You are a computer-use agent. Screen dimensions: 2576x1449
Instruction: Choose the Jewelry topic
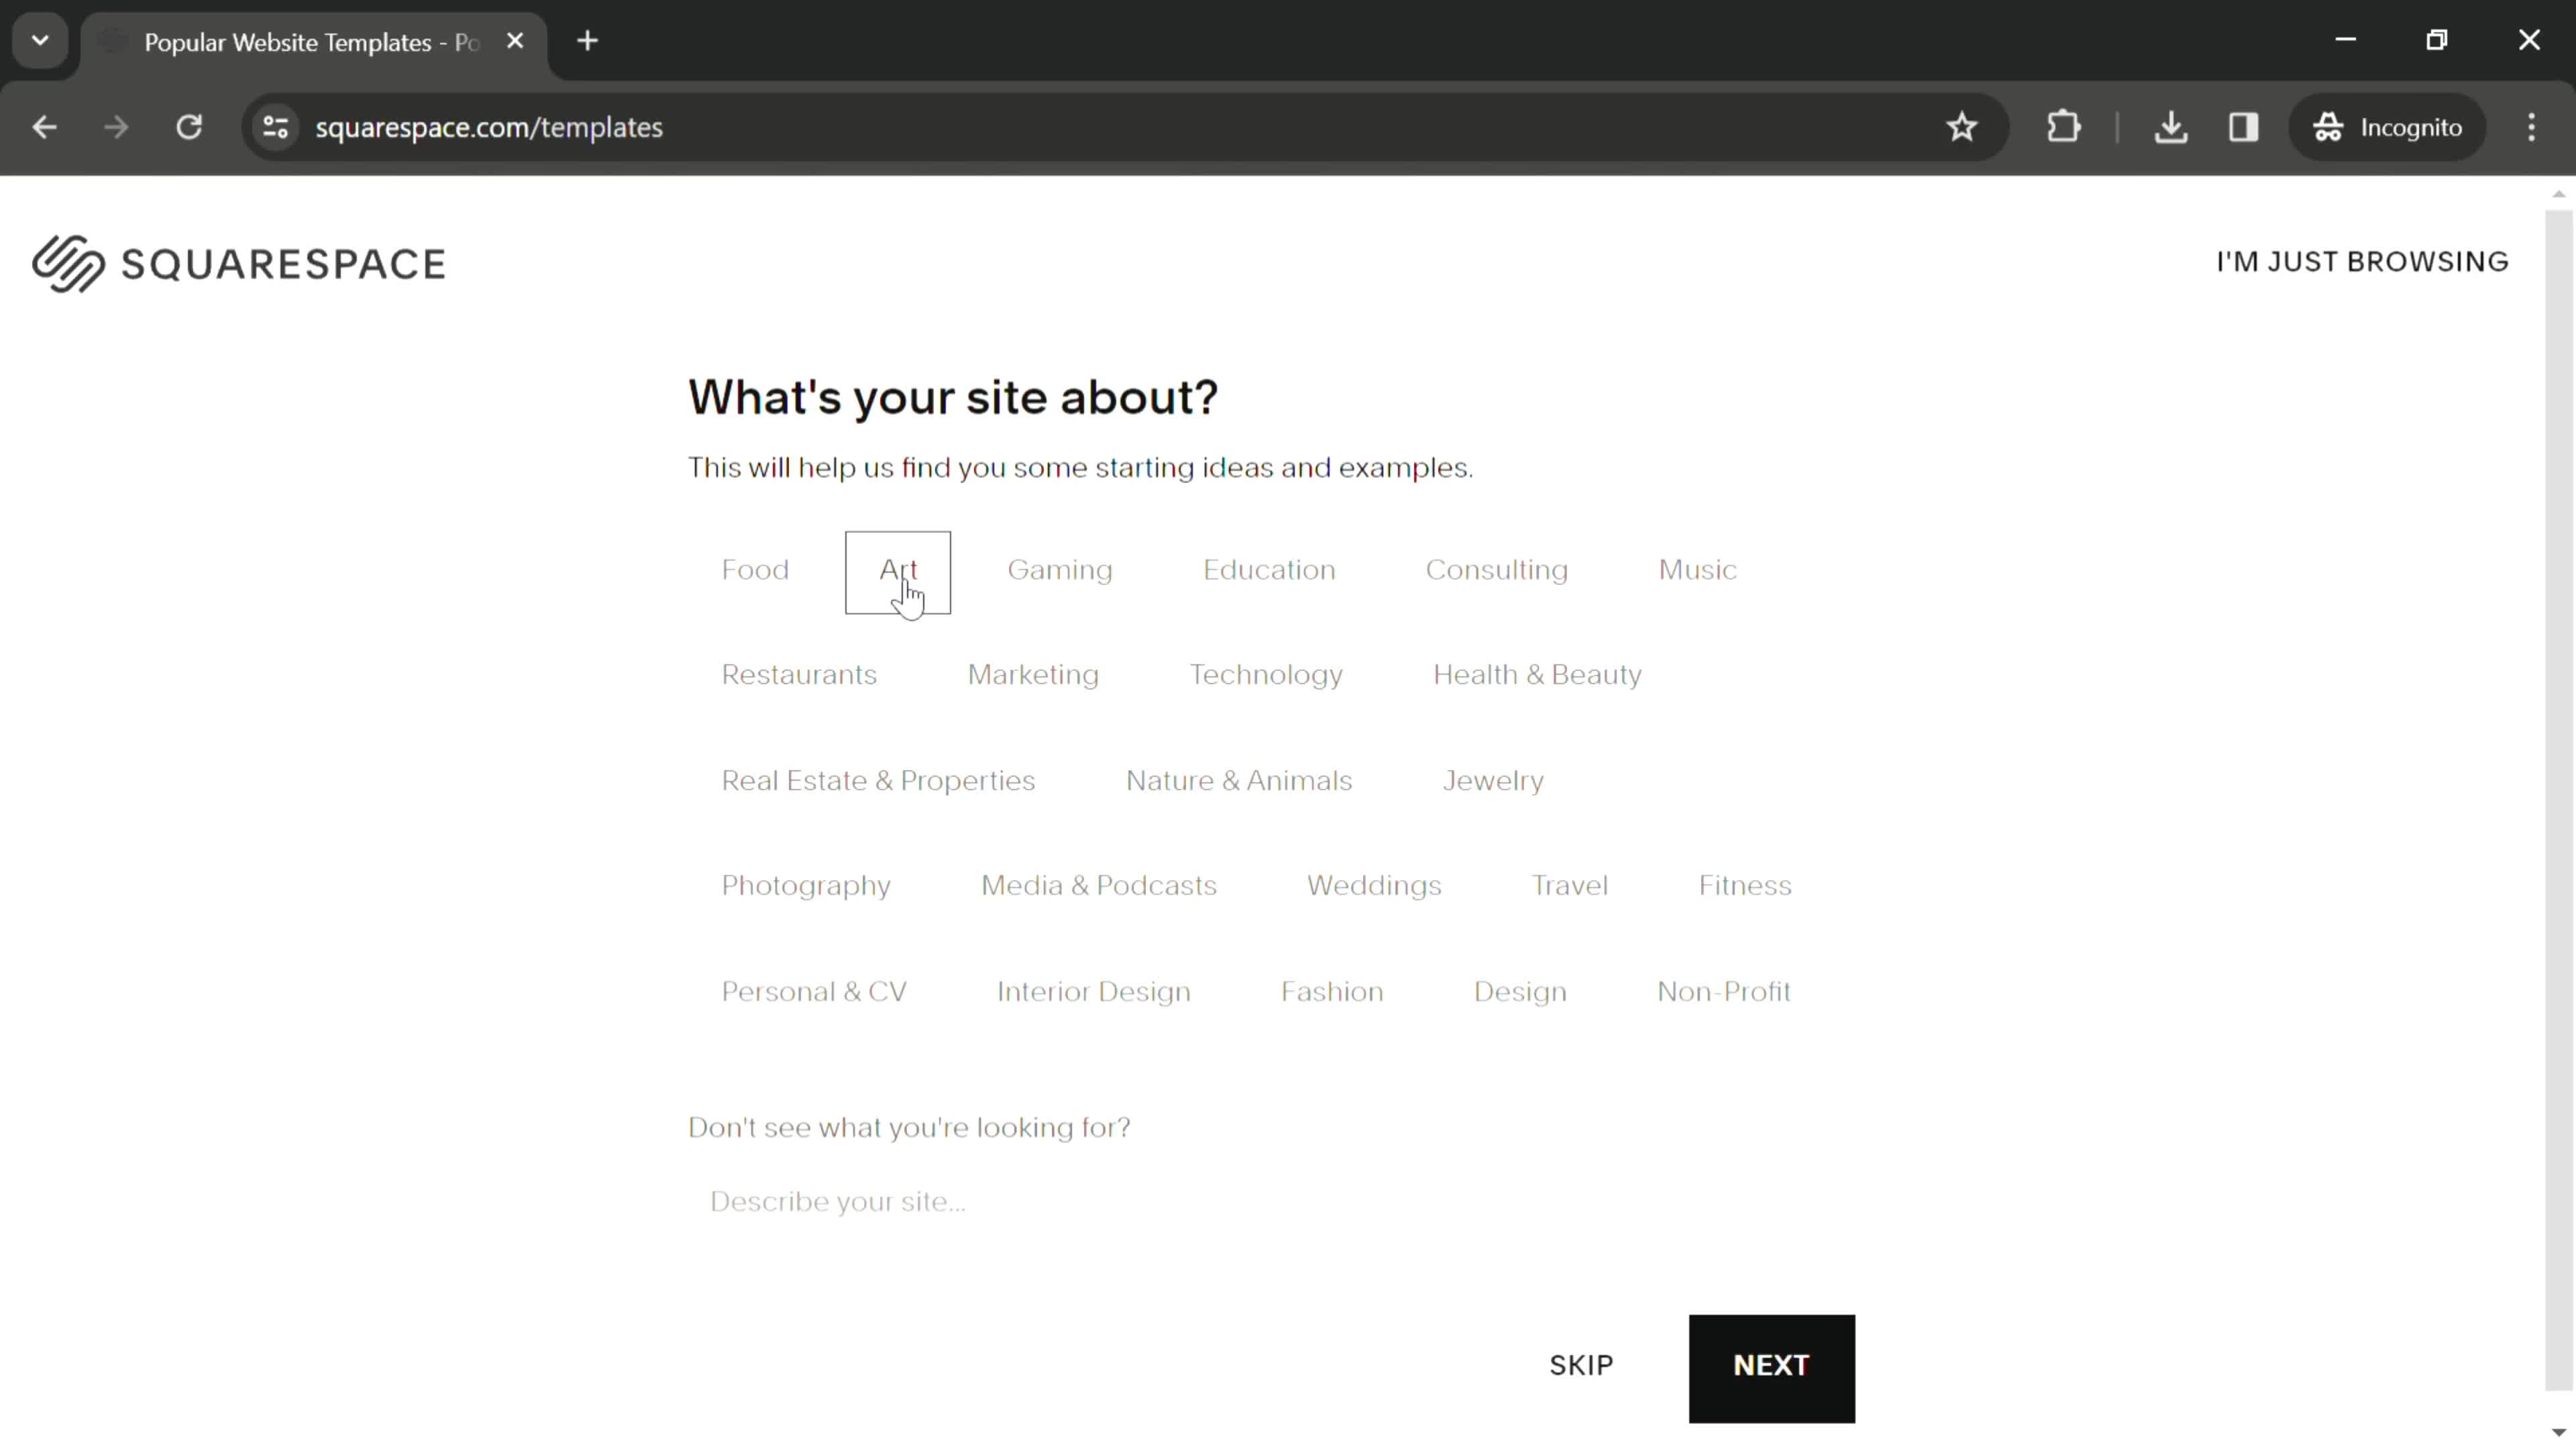1493,781
